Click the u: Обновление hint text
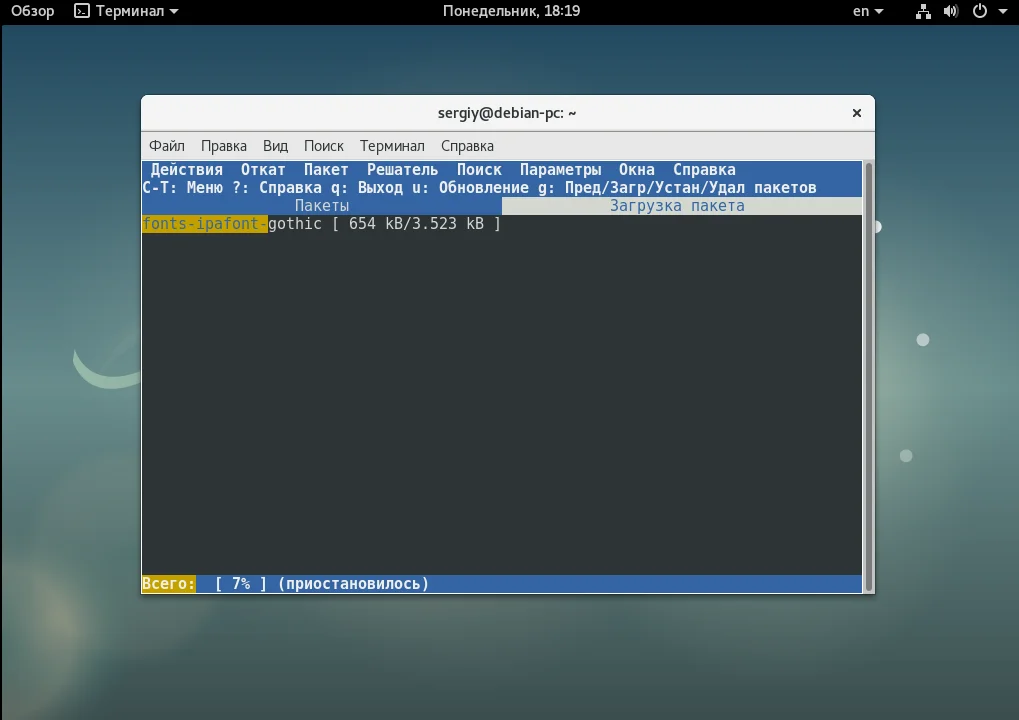The height and width of the screenshot is (720, 1019). tap(470, 188)
